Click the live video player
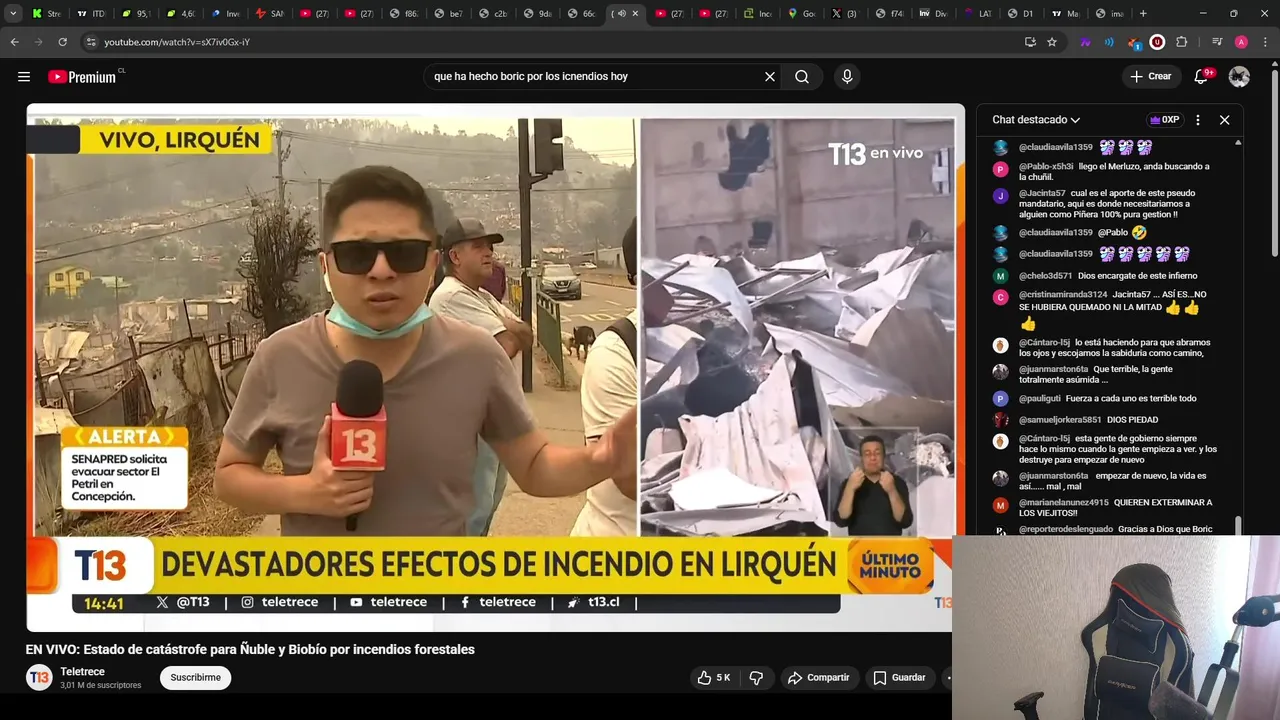1280x720 pixels. point(495,367)
